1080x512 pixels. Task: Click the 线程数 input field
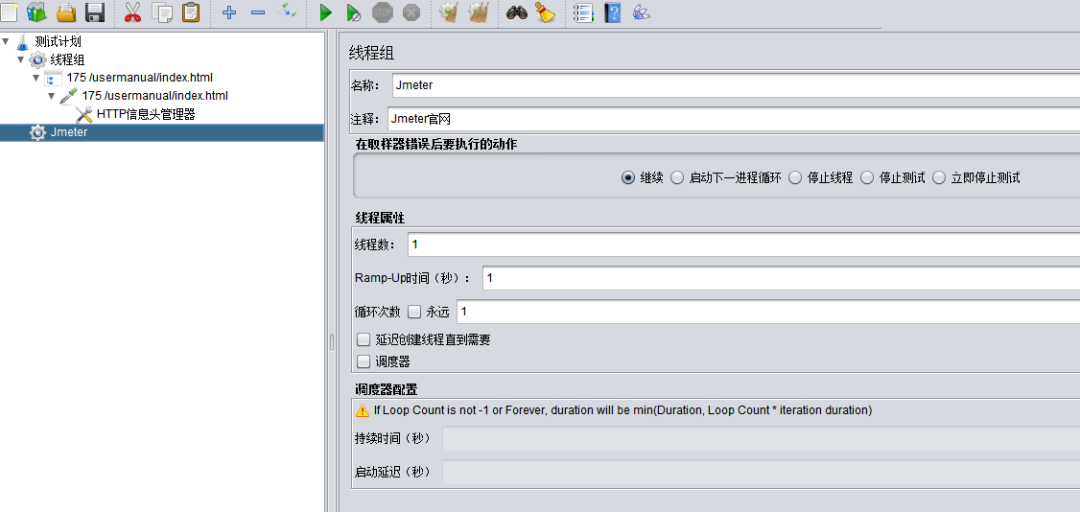[744, 245]
